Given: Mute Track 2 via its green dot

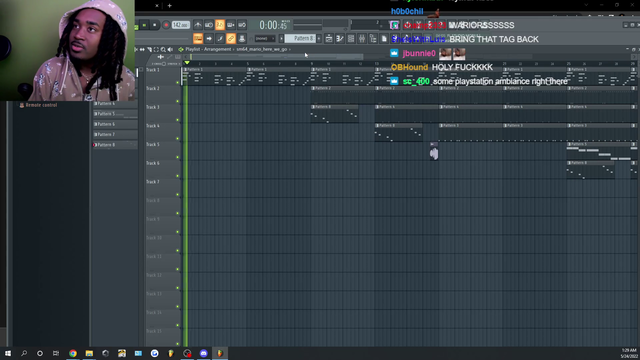Looking at the screenshot, I should pyautogui.click(x=178, y=101).
